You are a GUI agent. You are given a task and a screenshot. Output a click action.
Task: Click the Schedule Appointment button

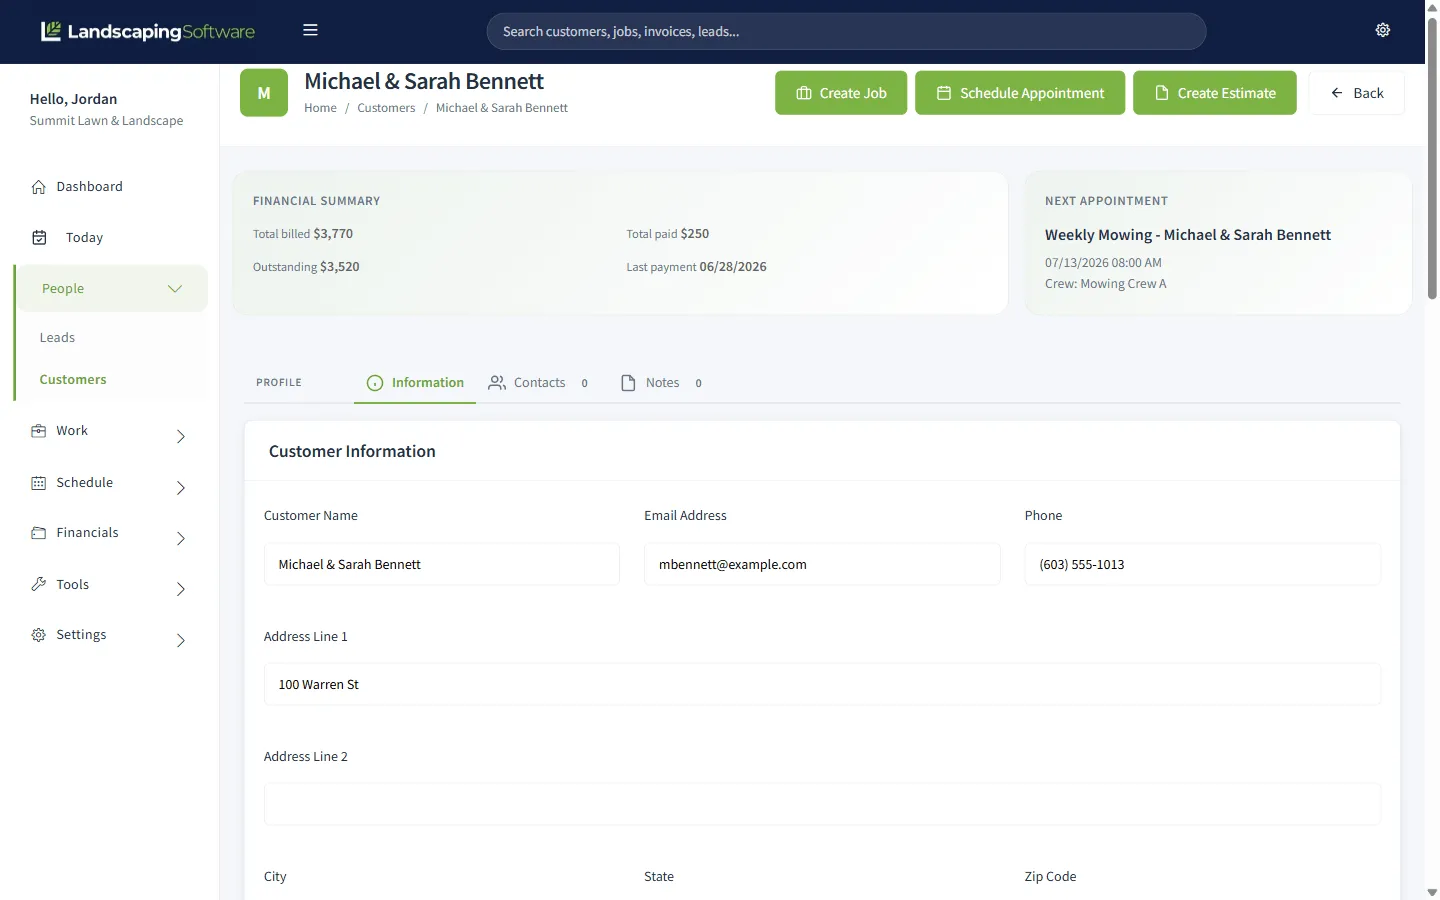tap(1020, 93)
